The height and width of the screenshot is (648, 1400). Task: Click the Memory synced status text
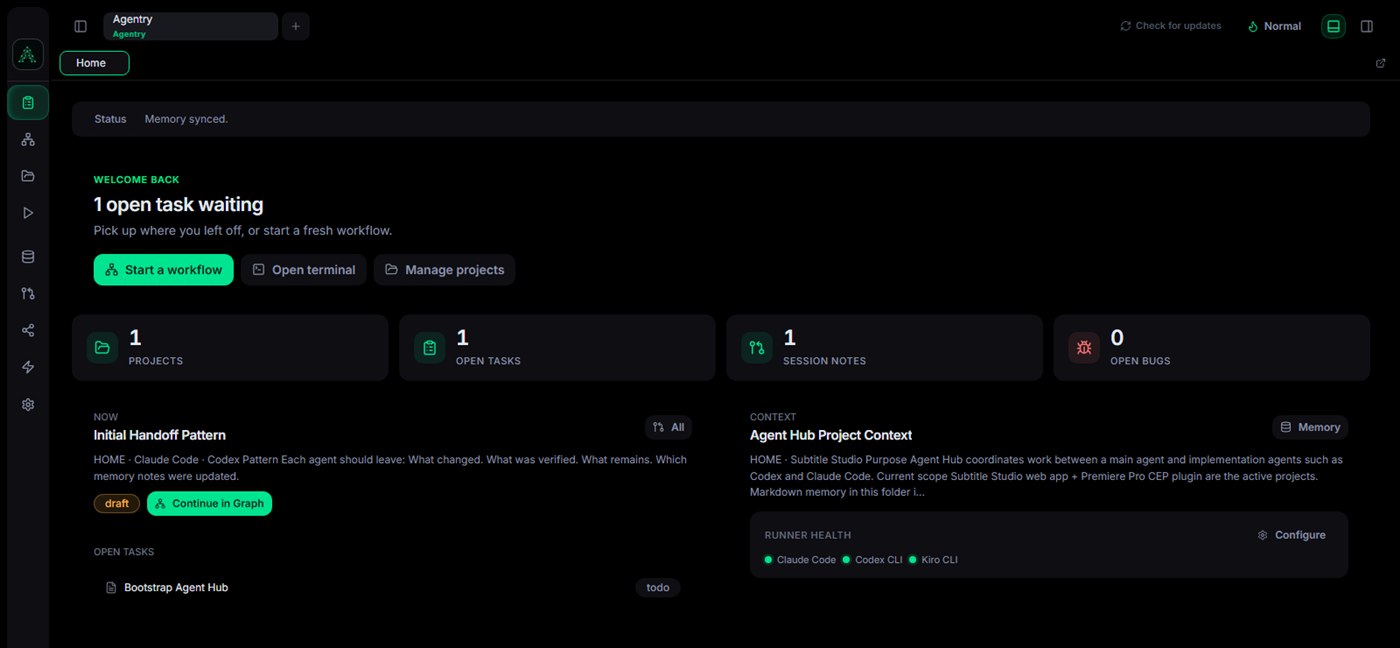tap(186, 119)
